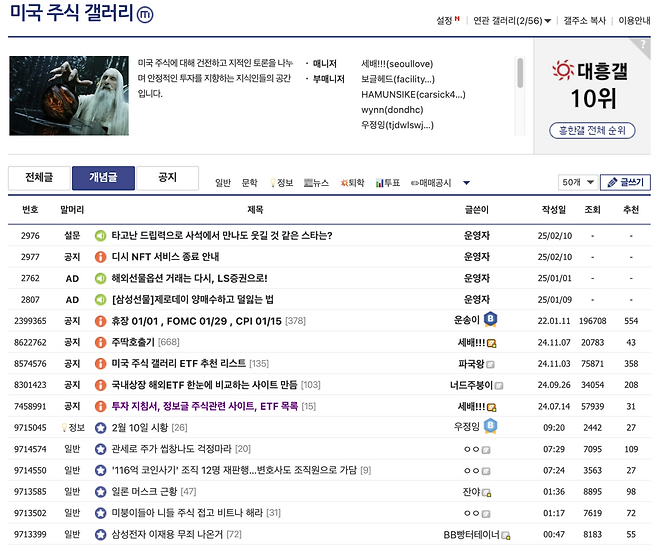
Task: Click the sun icon beside 대흥갤
Action: click(x=563, y=70)
